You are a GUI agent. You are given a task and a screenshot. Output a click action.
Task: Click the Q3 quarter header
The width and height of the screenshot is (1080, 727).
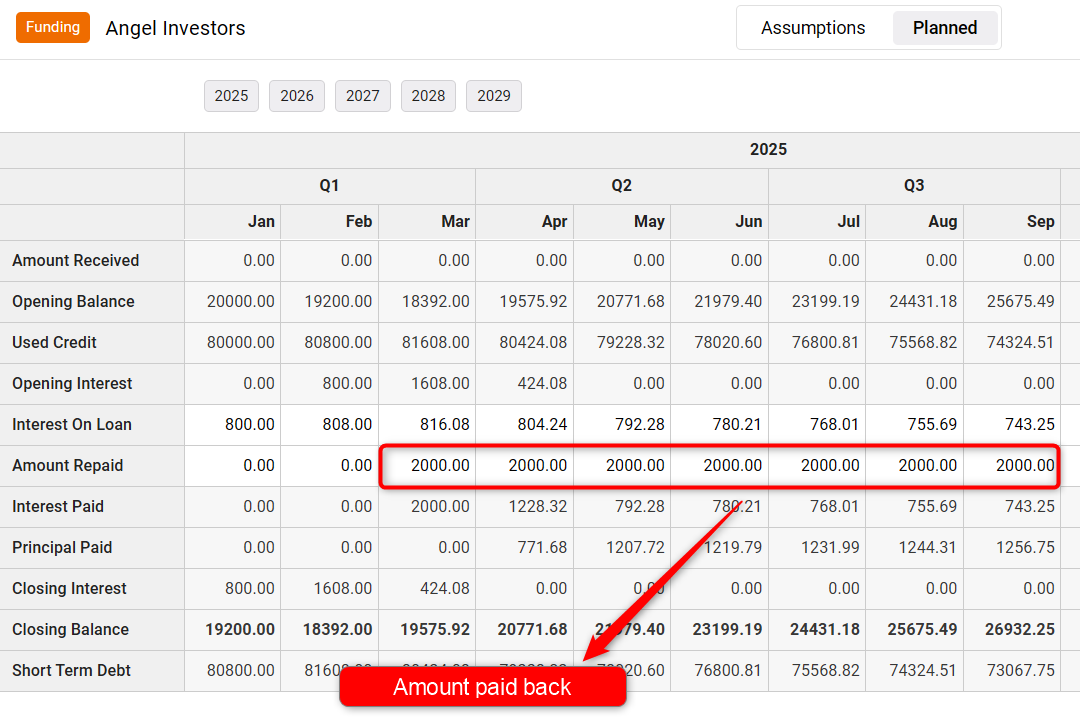(914, 186)
